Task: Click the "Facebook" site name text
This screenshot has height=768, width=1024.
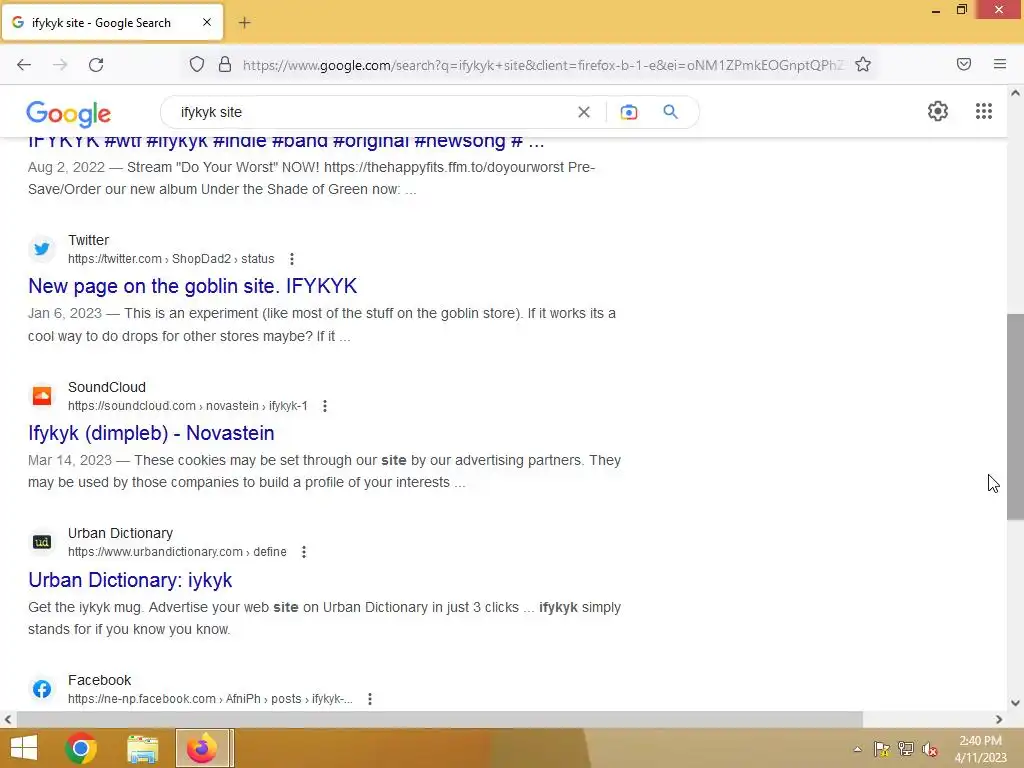Action: coord(100,680)
